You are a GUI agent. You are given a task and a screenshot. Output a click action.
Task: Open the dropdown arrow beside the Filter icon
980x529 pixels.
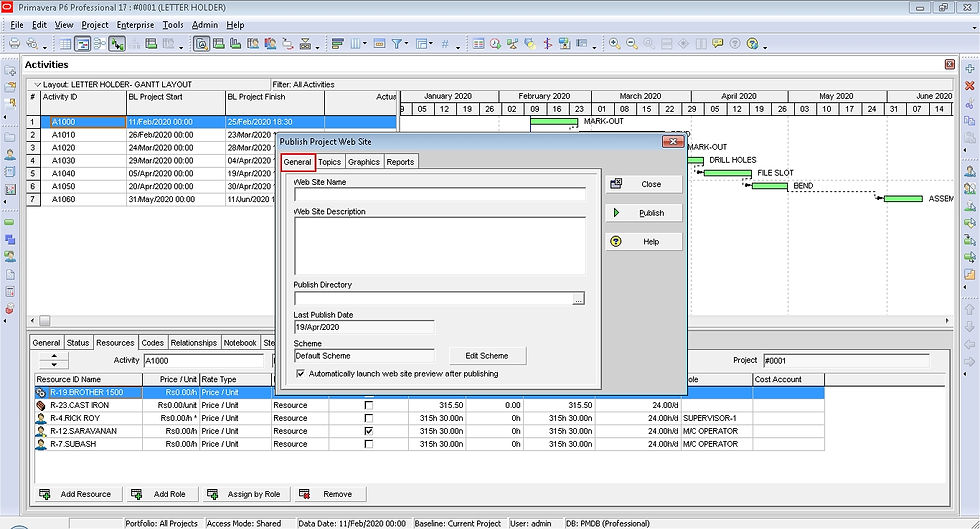406,44
